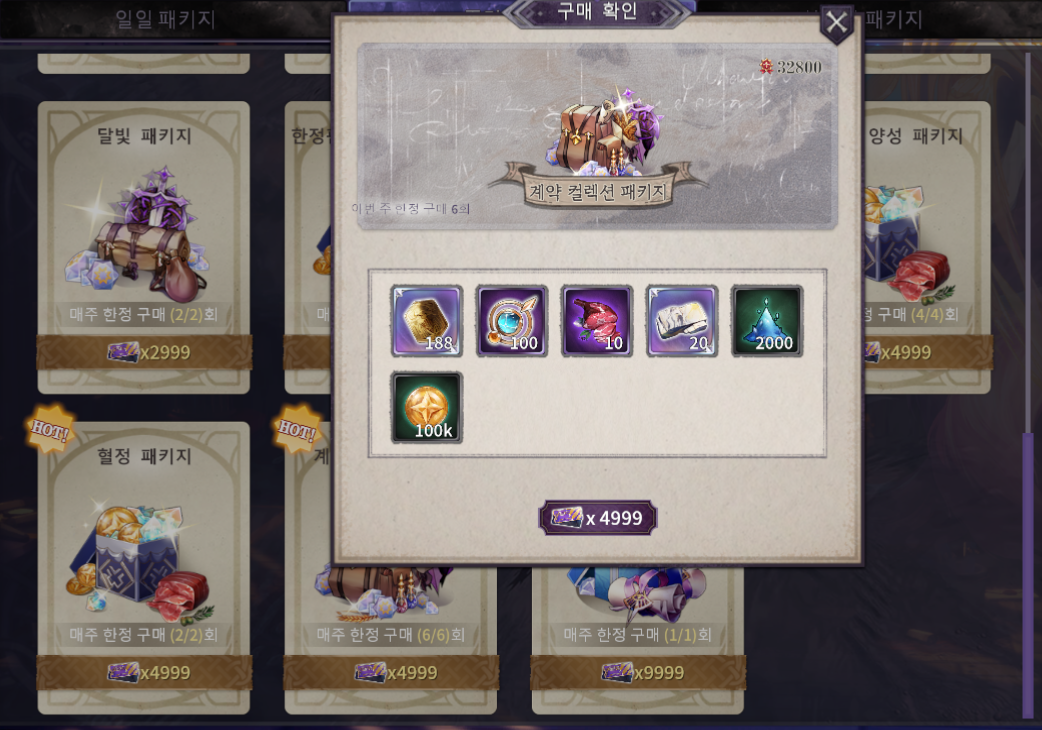Click the purple vertical scrollbar at the right edge

pos(1027,575)
